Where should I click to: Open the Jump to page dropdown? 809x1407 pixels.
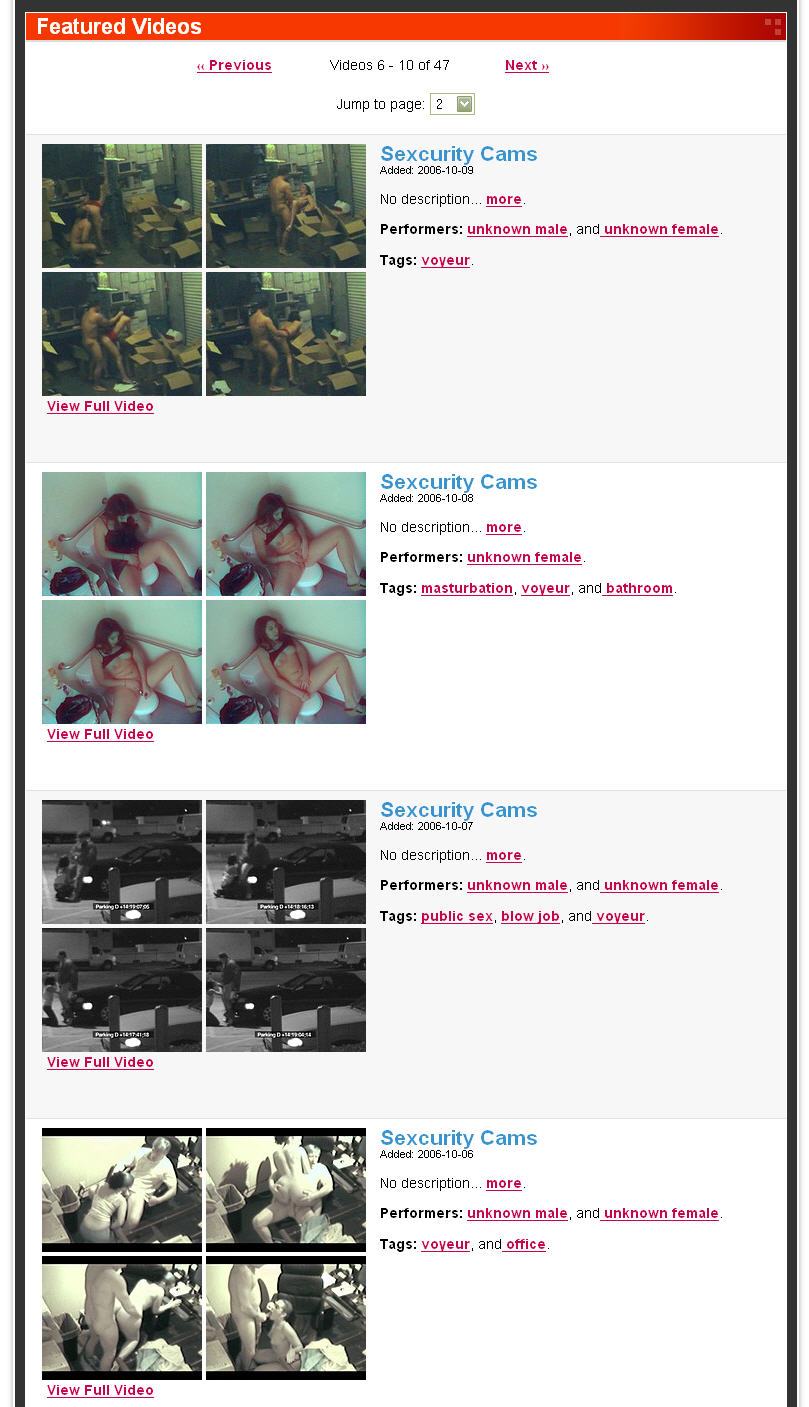tap(452, 104)
